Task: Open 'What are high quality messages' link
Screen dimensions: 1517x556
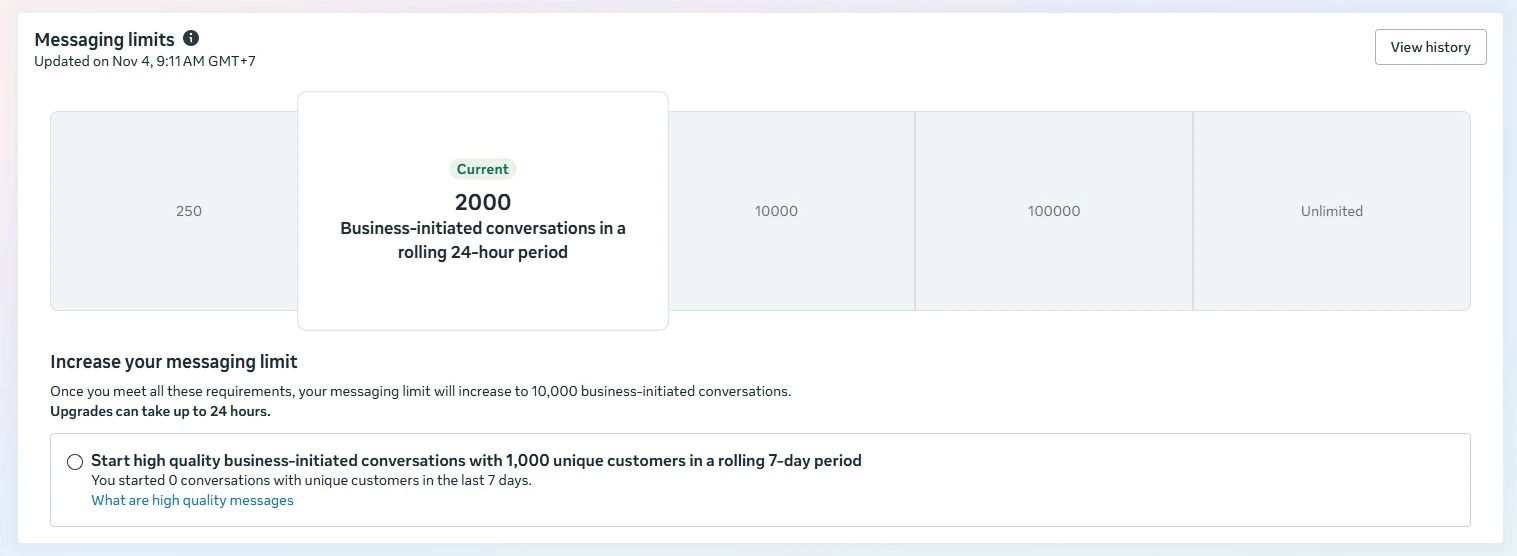Action: (x=192, y=500)
